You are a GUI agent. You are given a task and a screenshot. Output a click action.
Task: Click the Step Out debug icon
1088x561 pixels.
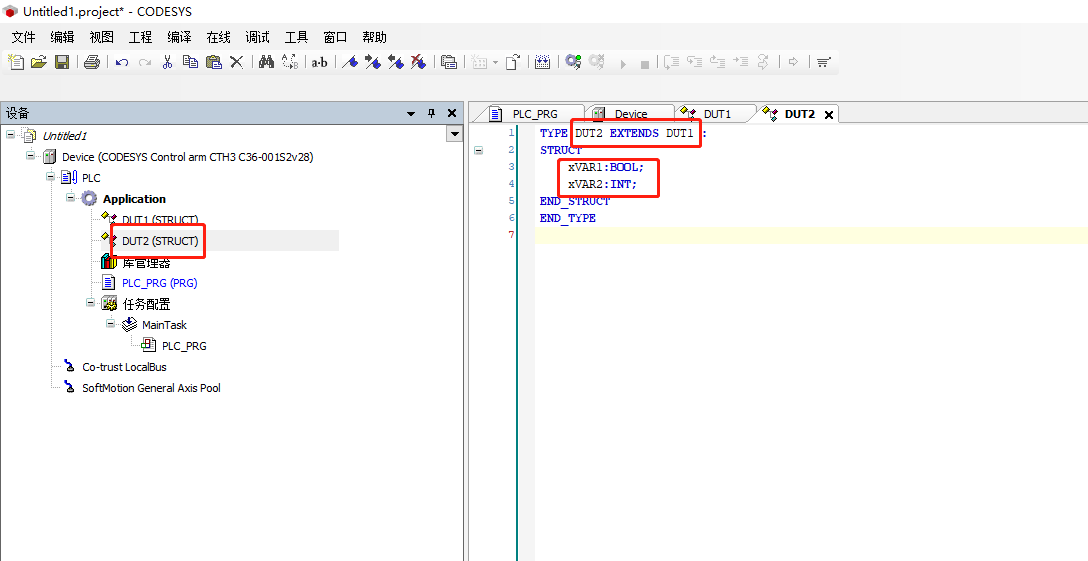[x=717, y=62]
